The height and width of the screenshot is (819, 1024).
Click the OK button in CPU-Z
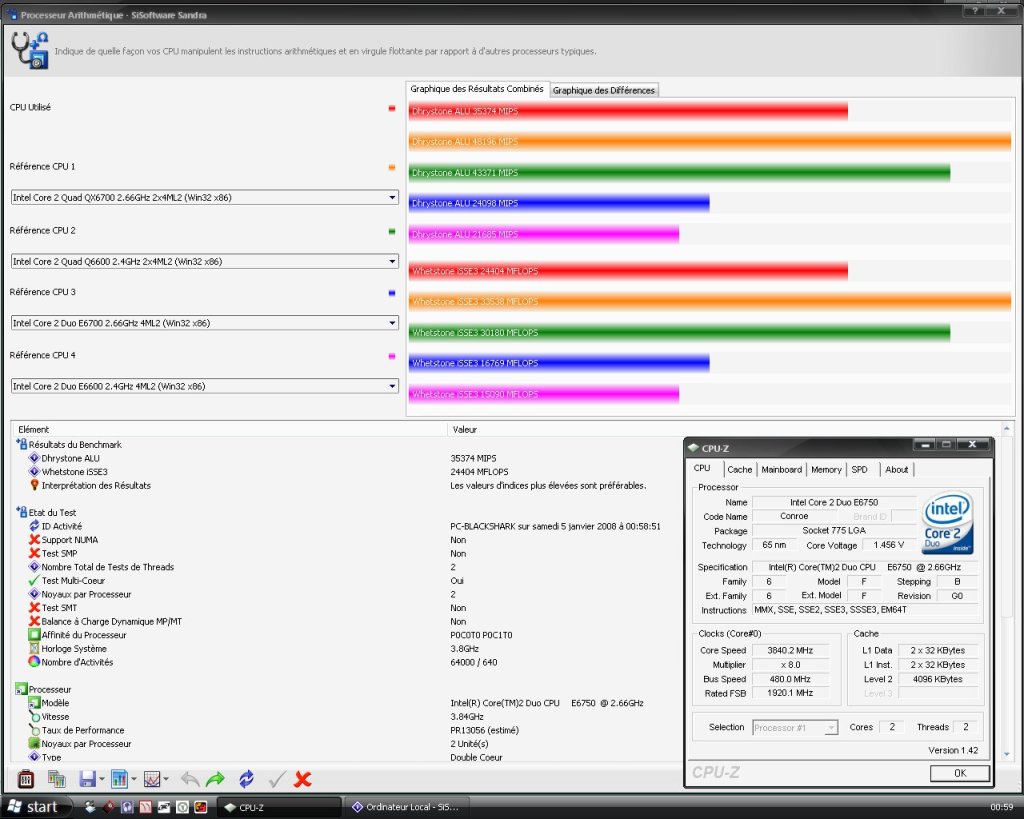point(959,773)
